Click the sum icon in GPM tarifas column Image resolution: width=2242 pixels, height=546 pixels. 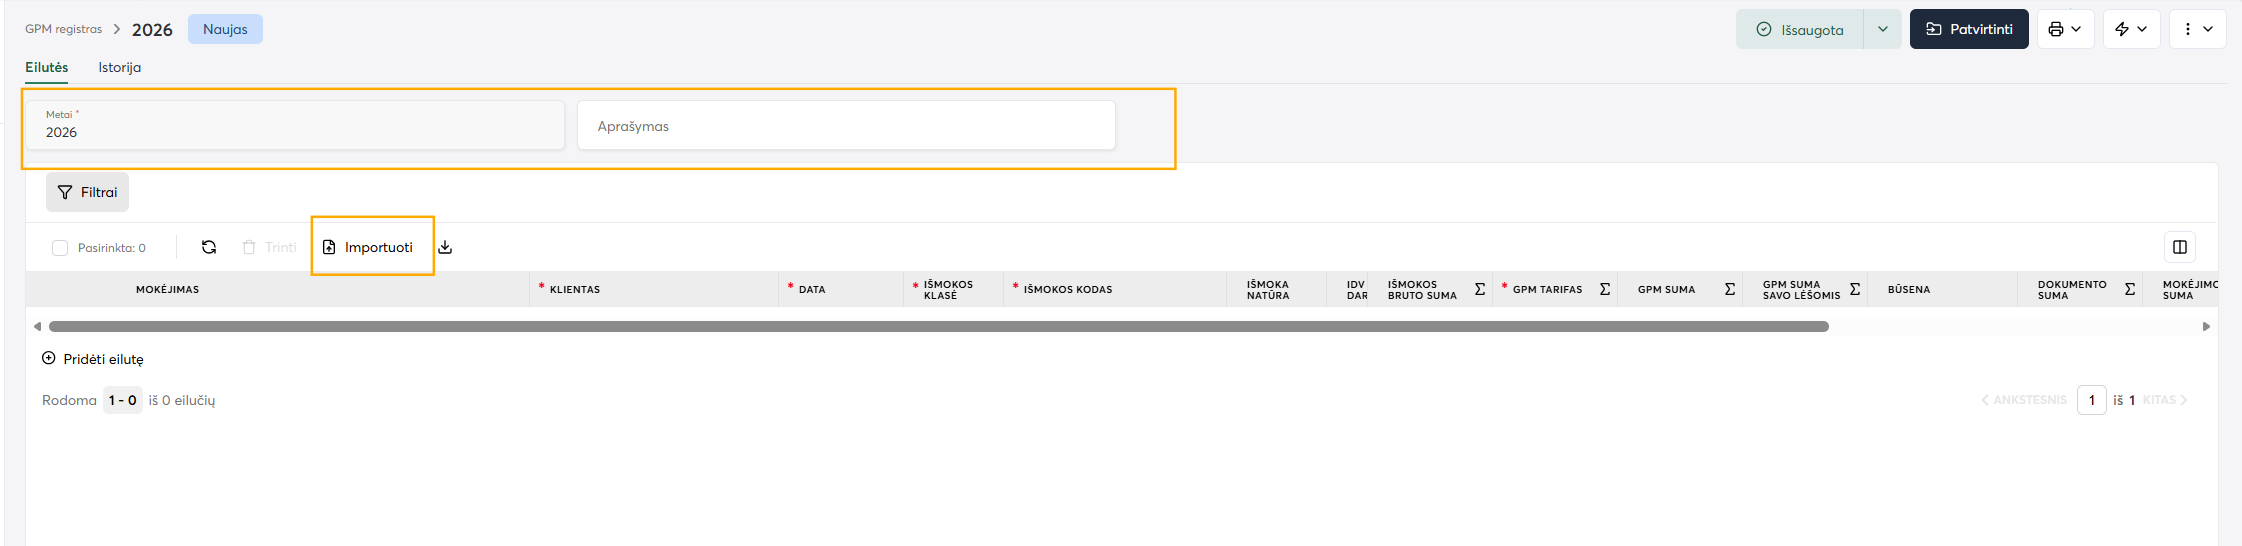[x=1605, y=289]
